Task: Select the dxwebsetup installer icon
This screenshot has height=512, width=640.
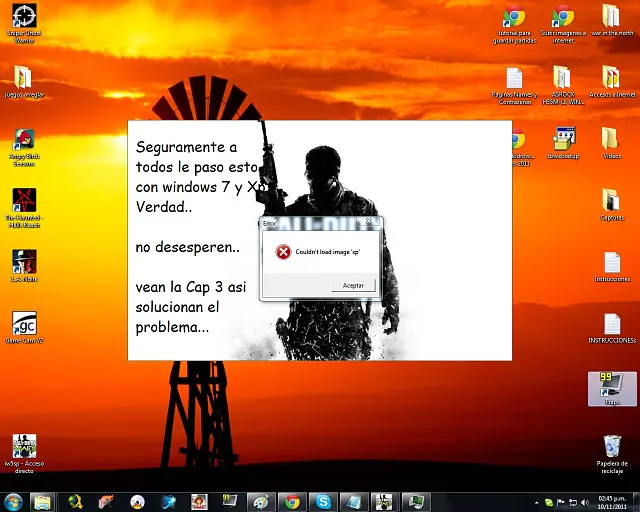Action: point(563,143)
